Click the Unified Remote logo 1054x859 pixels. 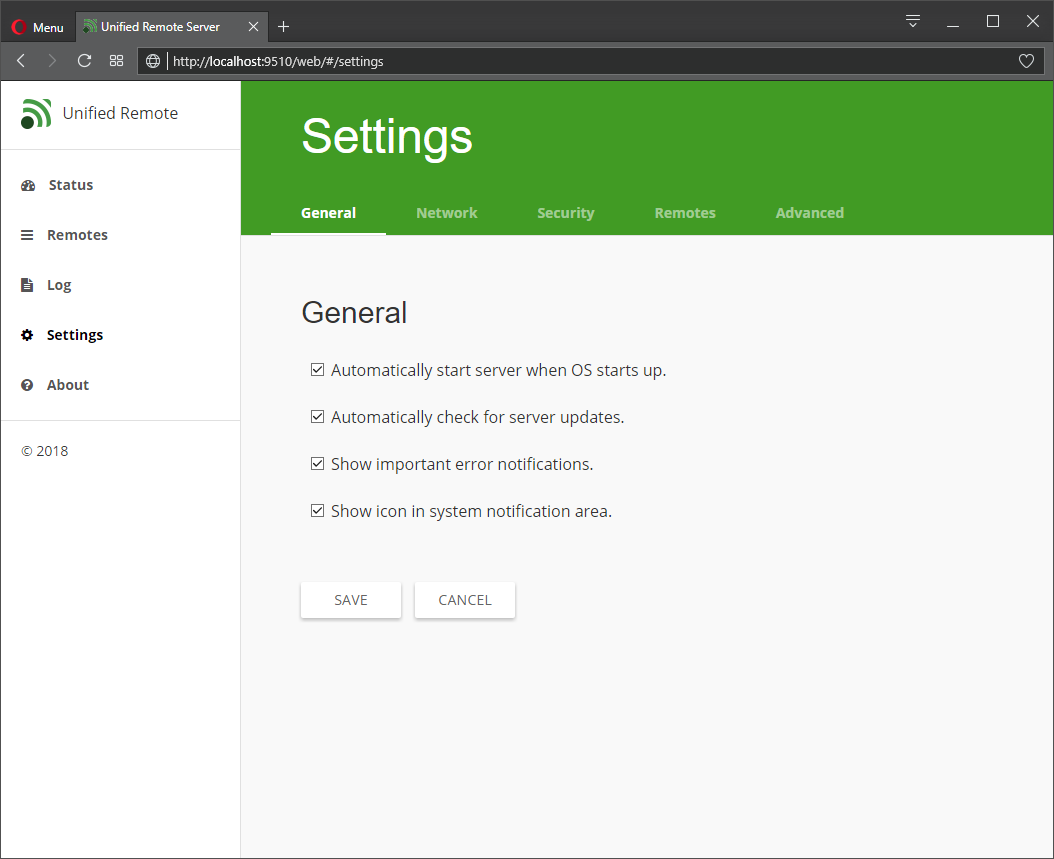(x=36, y=113)
